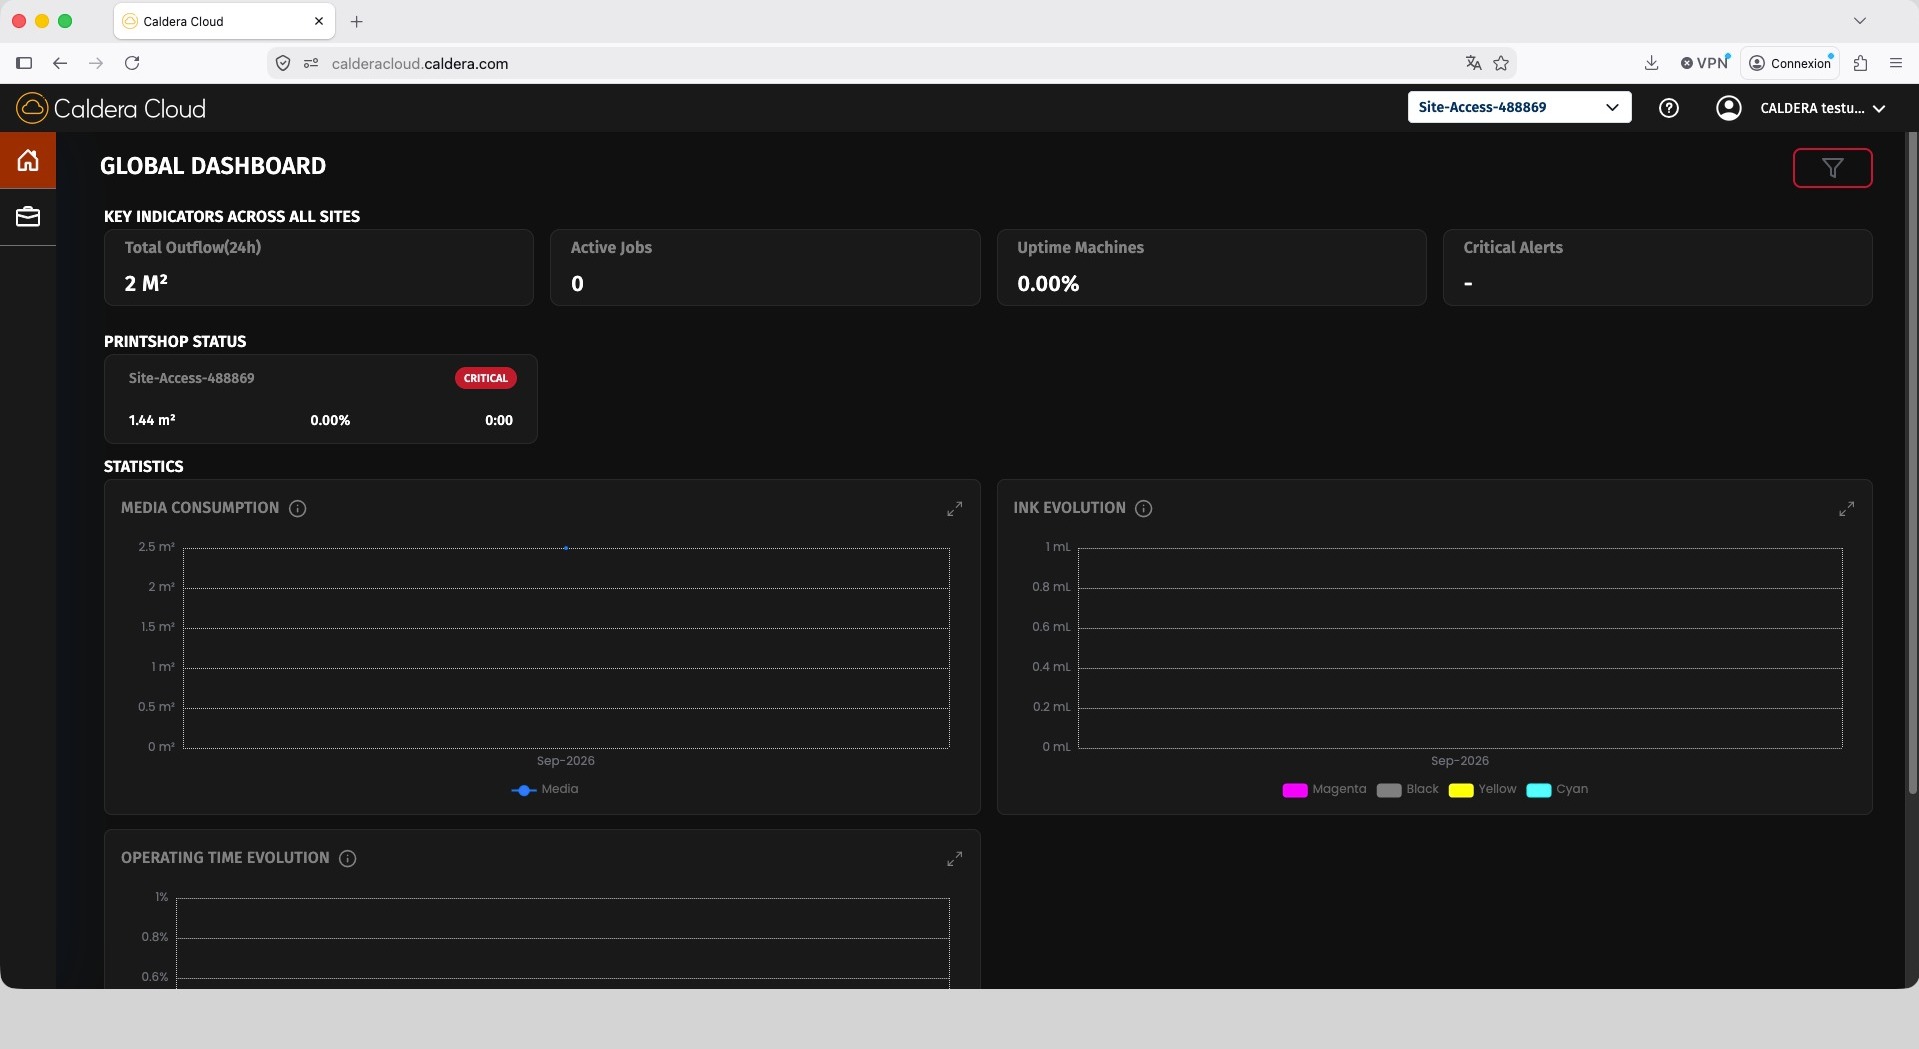The image size is (1919, 1049).
Task: Open the browser extensions icon
Action: 1860,63
